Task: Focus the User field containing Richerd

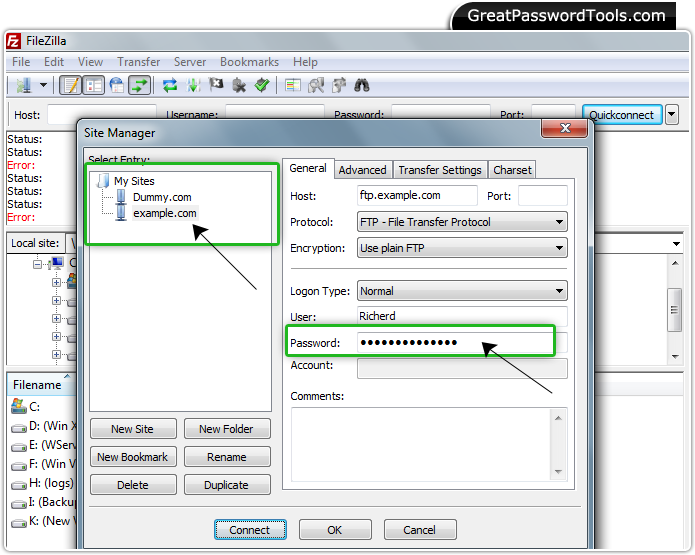Action: [462, 316]
